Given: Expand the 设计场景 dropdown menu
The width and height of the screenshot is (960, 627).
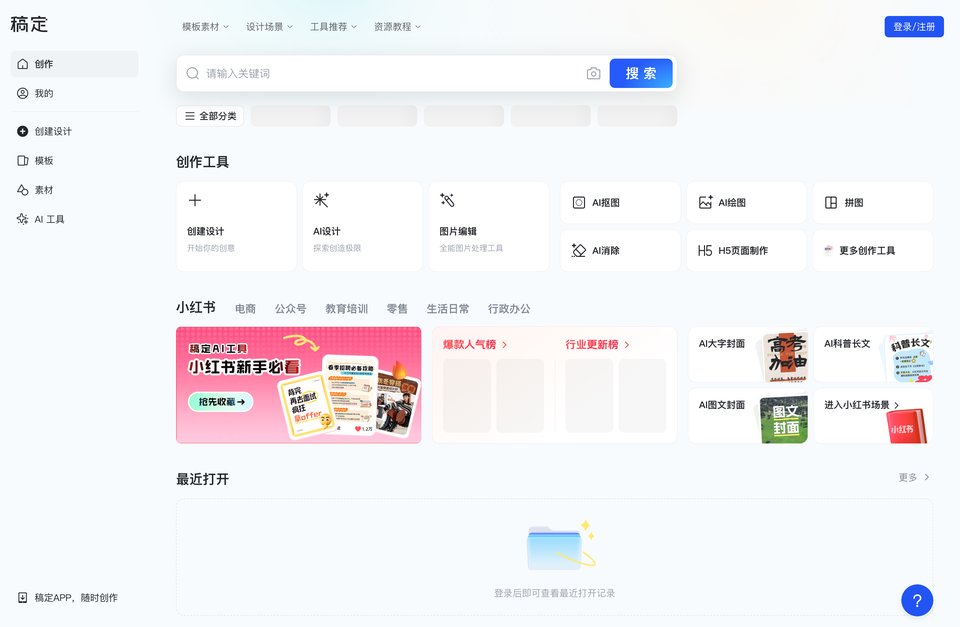Looking at the screenshot, I should (x=269, y=27).
